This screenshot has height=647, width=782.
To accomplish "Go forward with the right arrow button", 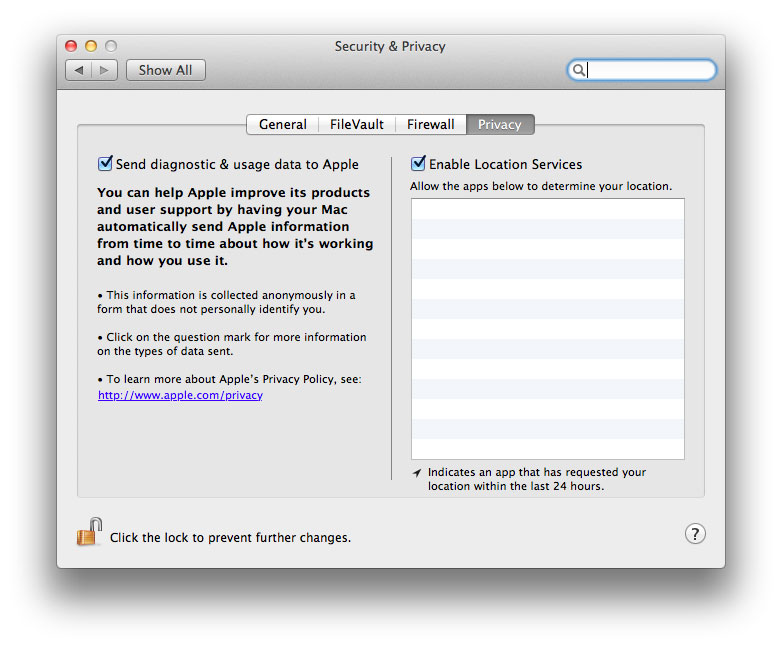I will coord(104,70).
